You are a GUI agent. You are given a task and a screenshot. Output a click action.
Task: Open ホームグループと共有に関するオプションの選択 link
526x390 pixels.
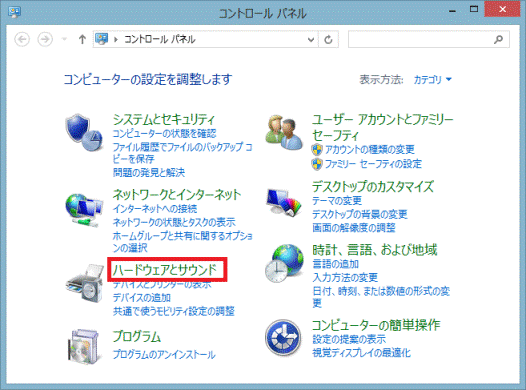pos(182,241)
